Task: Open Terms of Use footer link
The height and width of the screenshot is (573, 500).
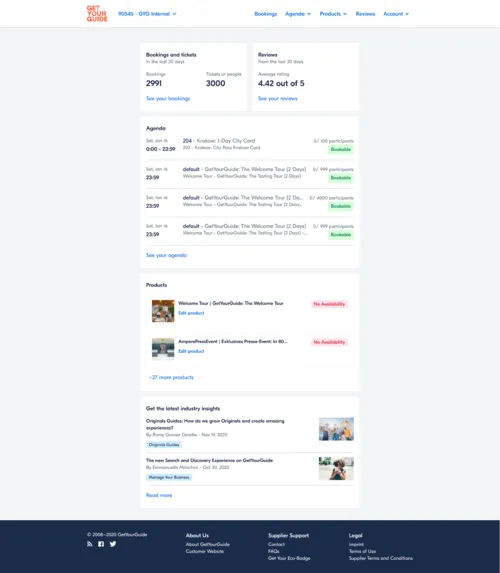Action: 362,551
